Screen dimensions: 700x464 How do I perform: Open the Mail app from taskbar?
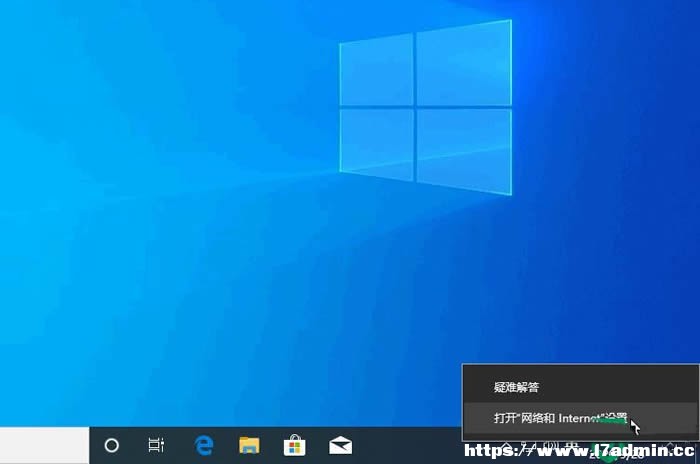pyautogui.click(x=341, y=445)
